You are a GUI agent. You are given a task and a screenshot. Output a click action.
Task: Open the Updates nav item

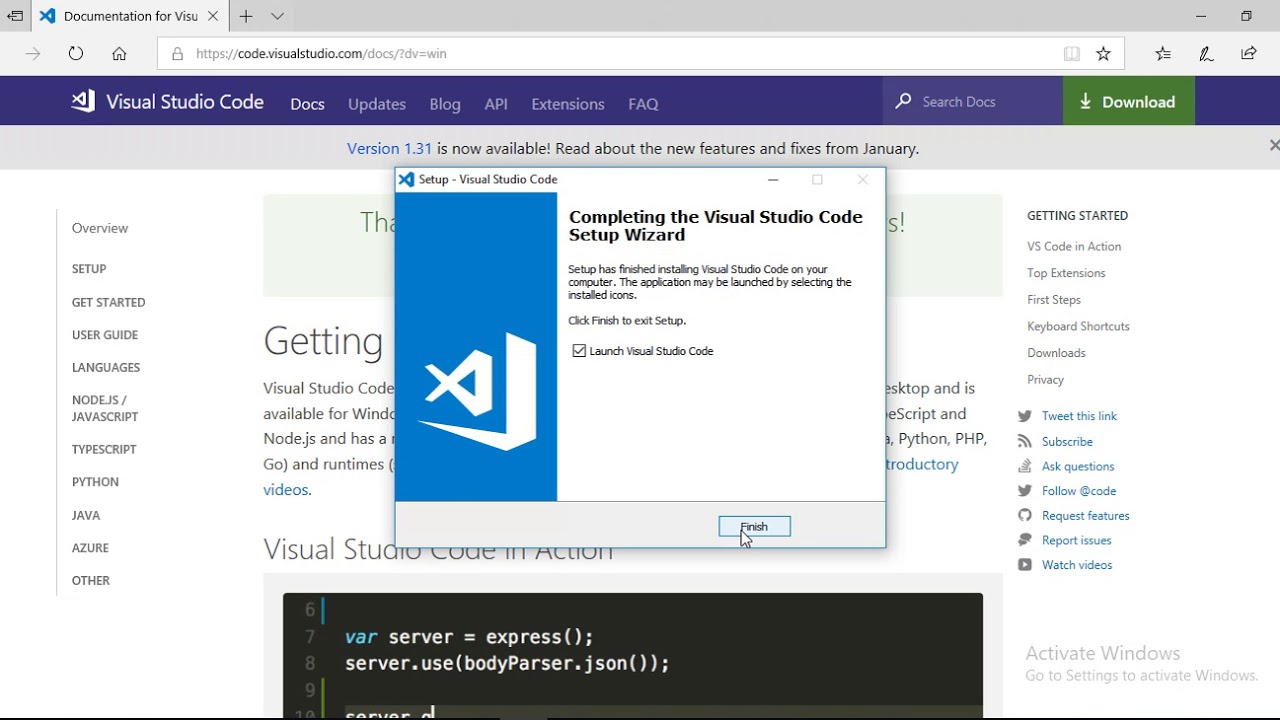click(377, 104)
